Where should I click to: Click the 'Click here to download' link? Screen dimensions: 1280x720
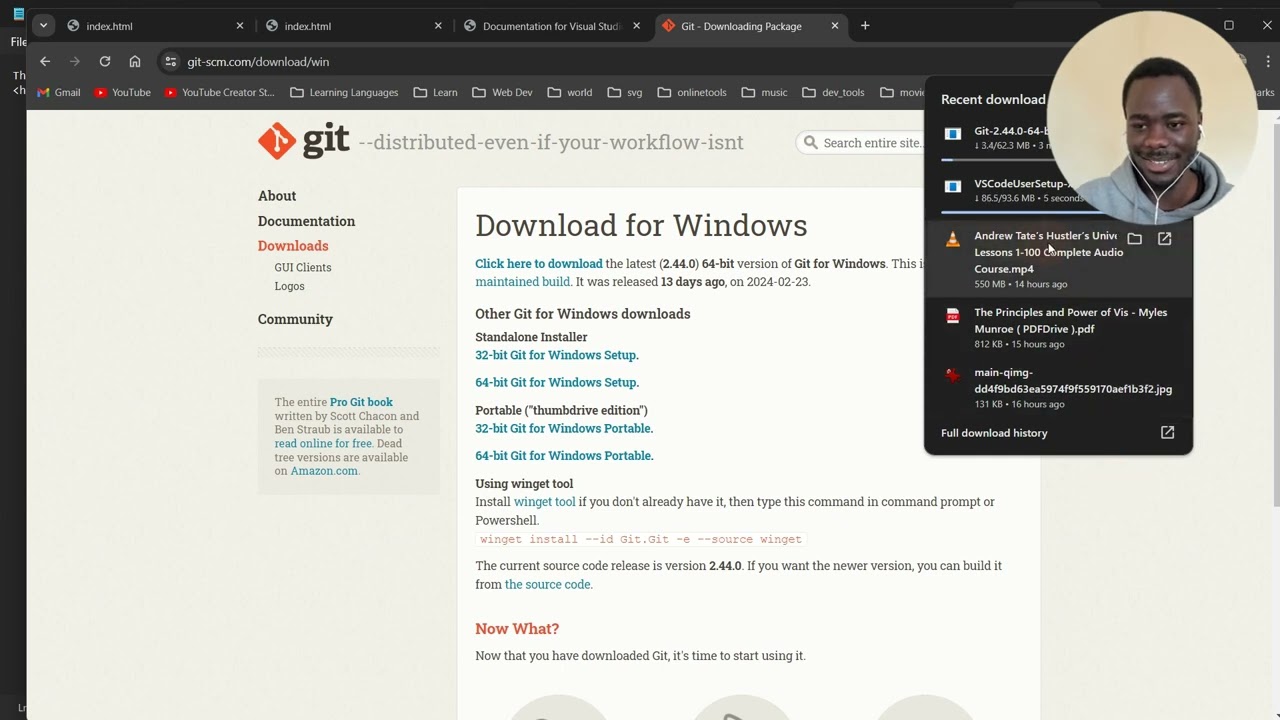(x=539, y=264)
